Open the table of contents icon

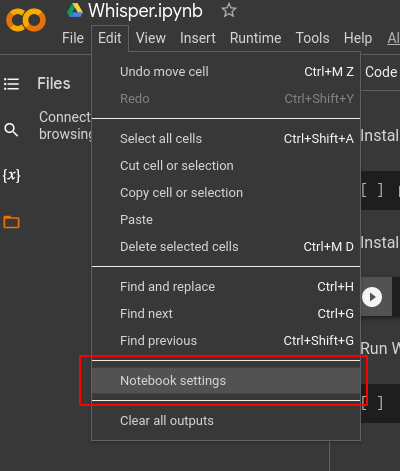tap(11, 84)
